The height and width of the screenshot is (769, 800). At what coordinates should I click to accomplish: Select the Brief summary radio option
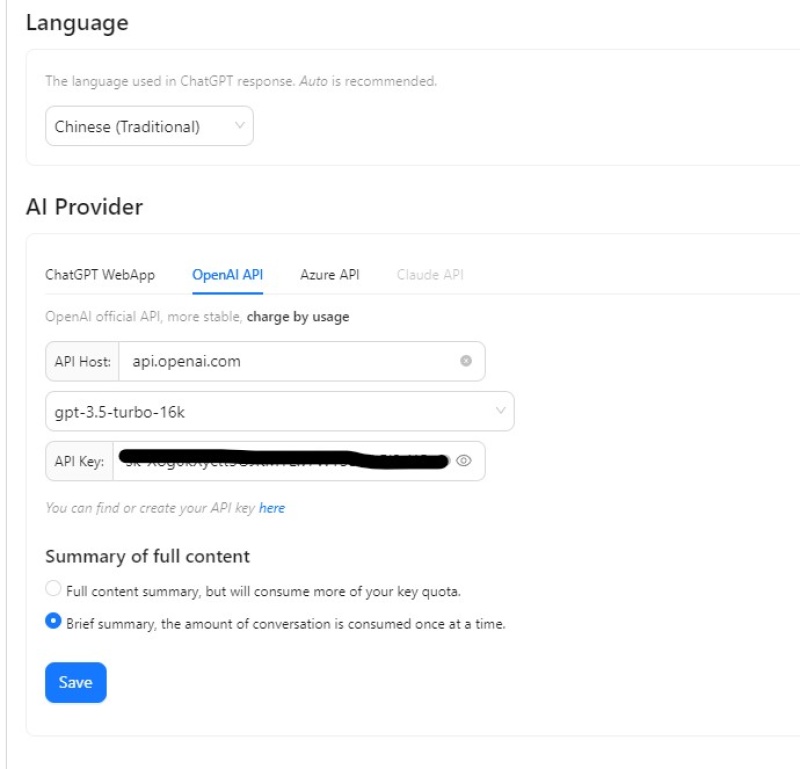[54, 622]
